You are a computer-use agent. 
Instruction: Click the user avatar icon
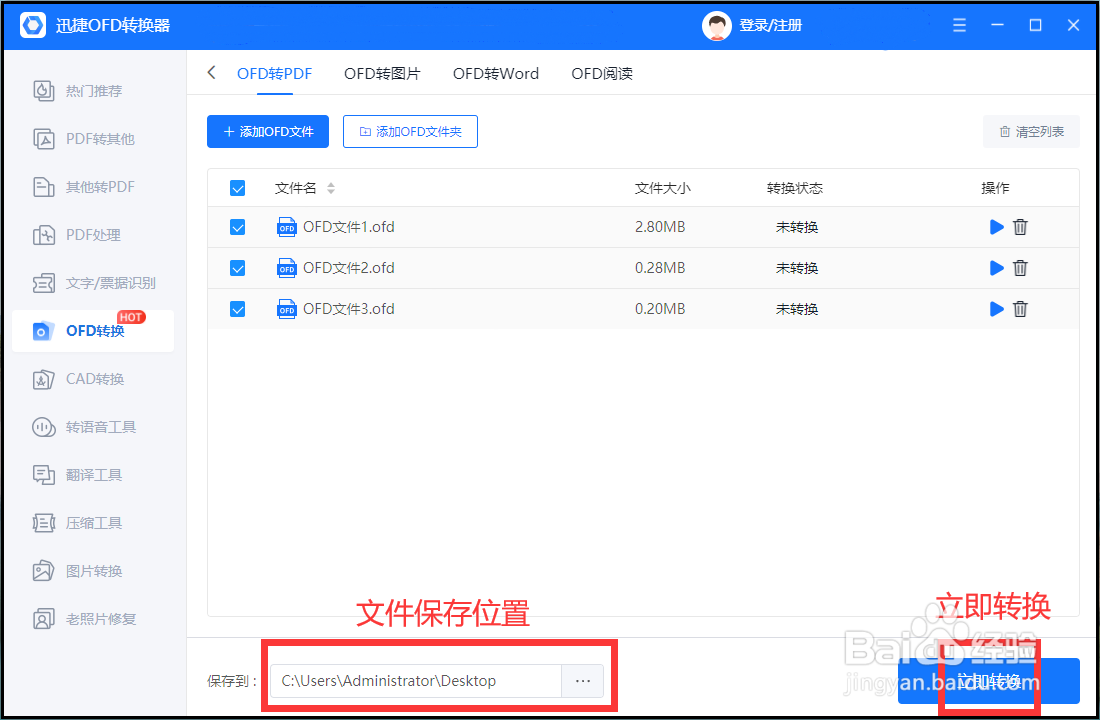point(716,26)
